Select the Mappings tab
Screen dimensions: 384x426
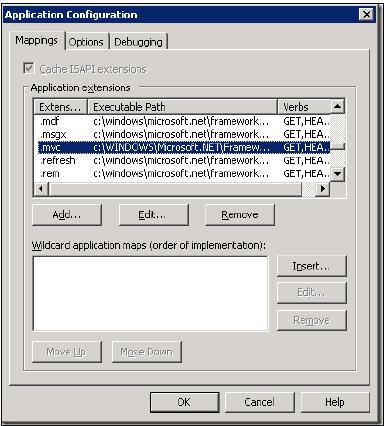coord(37,41)
